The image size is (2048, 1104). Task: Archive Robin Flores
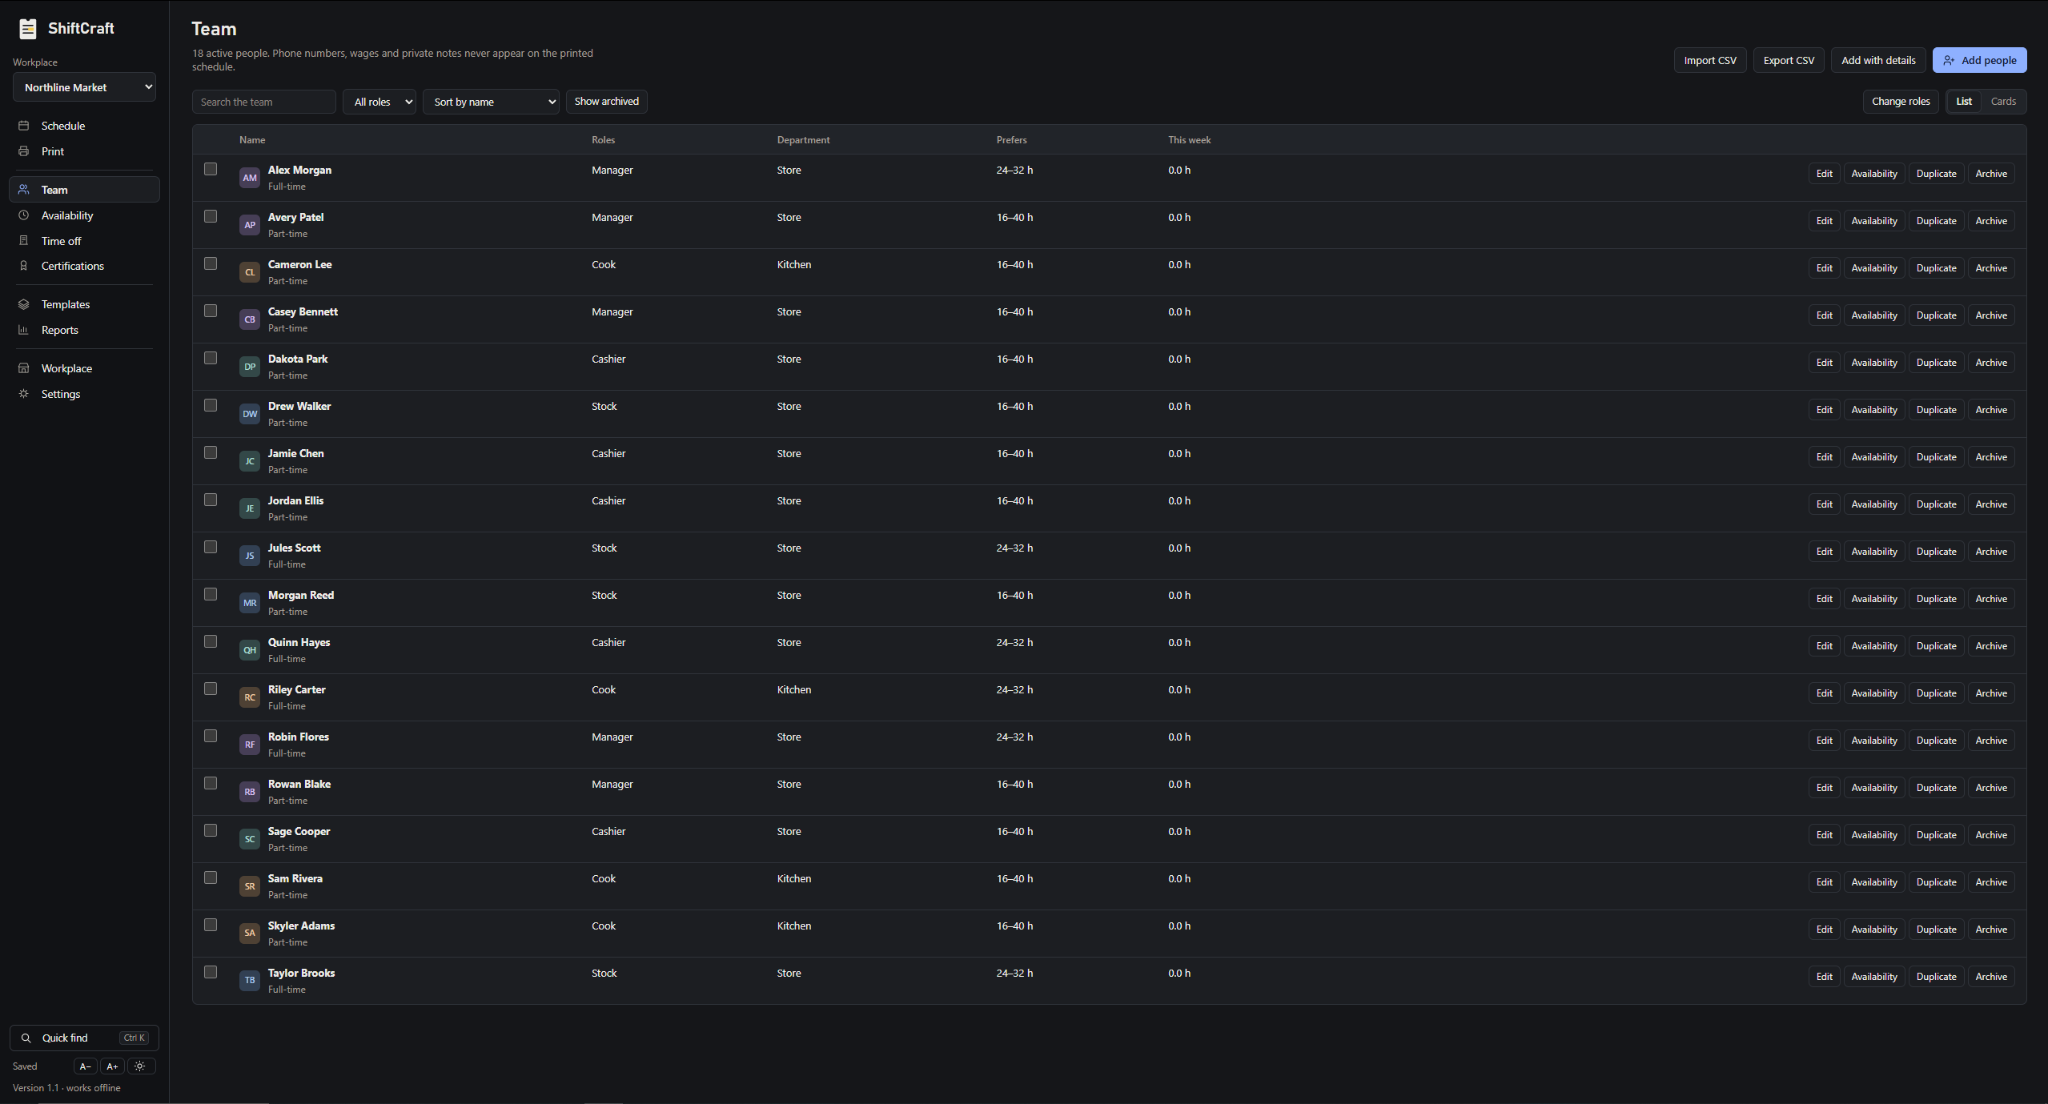(1991, 741)
